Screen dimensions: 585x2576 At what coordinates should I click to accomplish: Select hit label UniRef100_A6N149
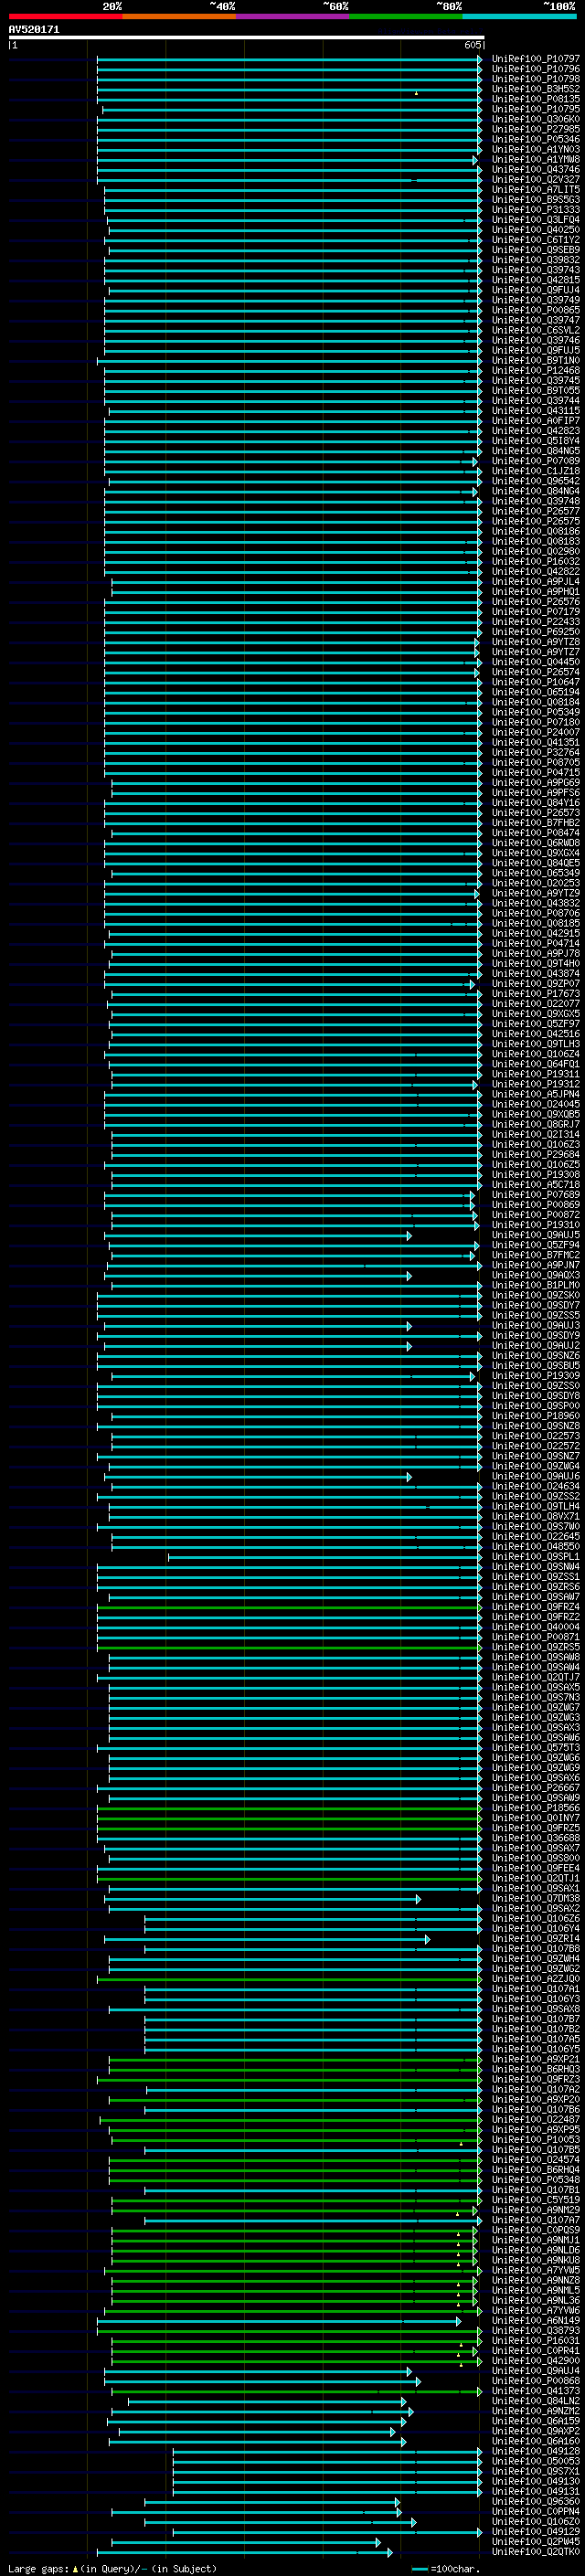(x=536, y=2321)
